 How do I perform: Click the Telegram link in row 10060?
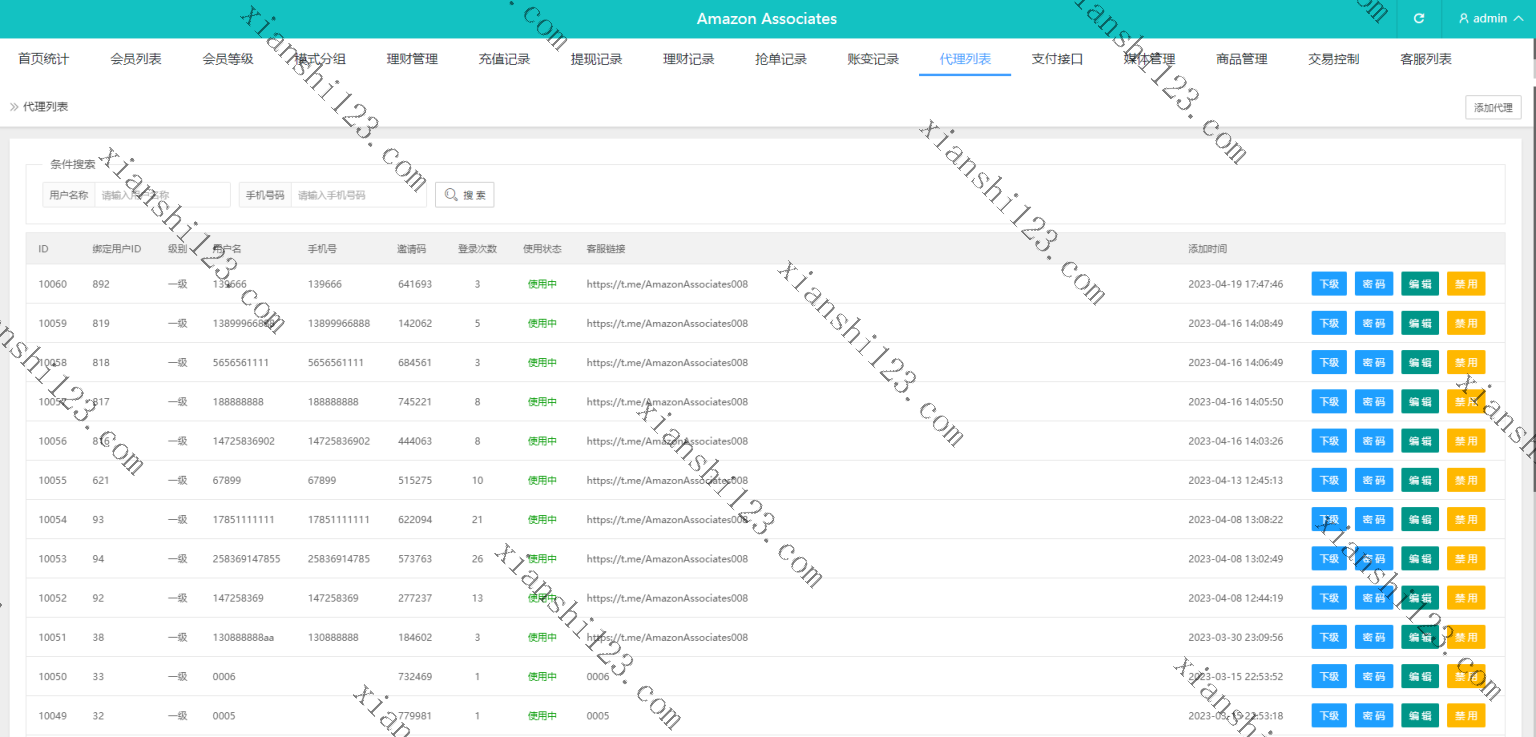667,284
